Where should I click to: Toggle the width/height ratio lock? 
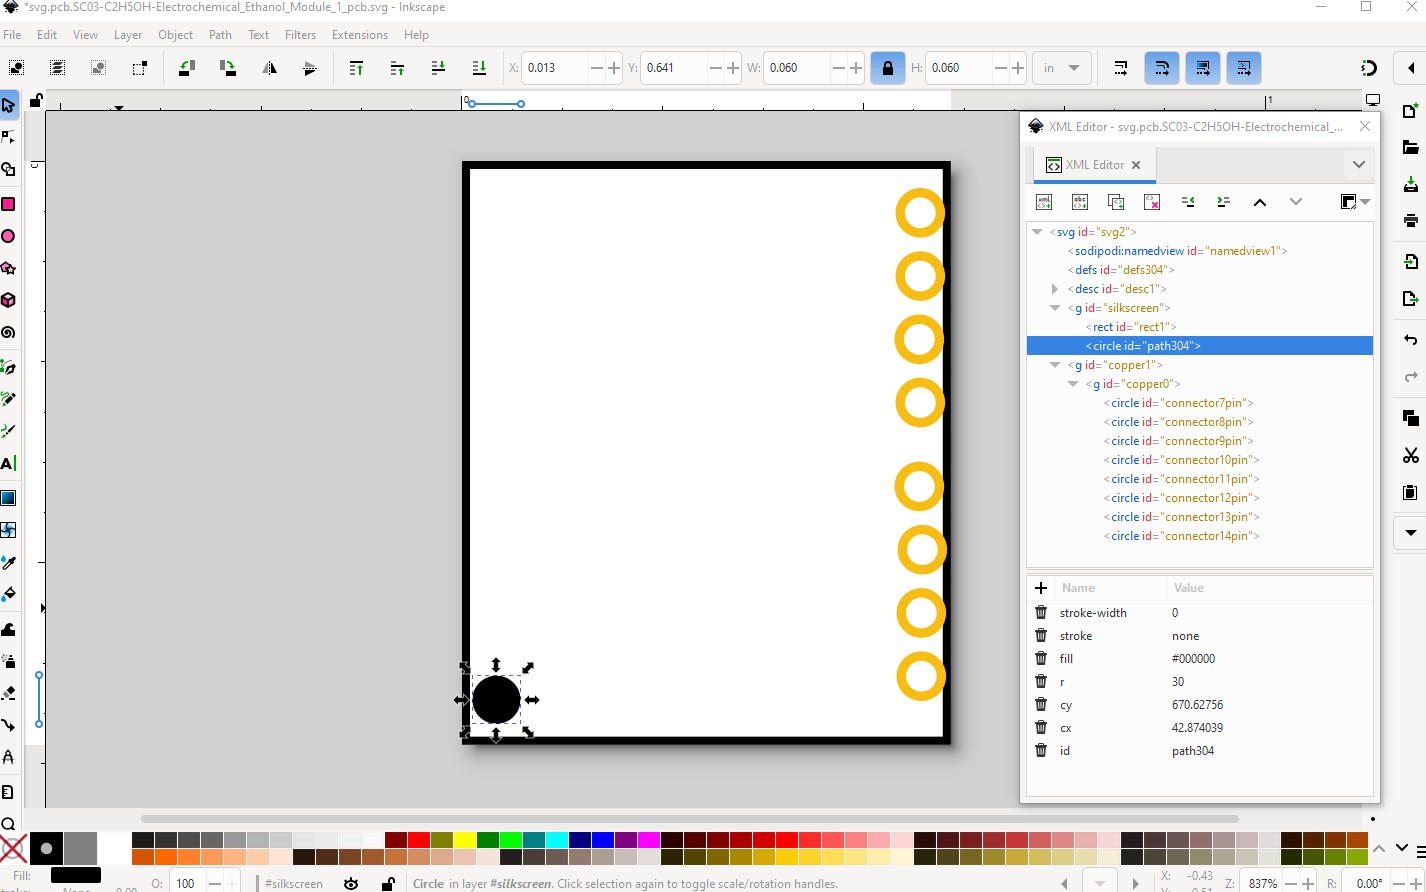(x=887, y=68)
